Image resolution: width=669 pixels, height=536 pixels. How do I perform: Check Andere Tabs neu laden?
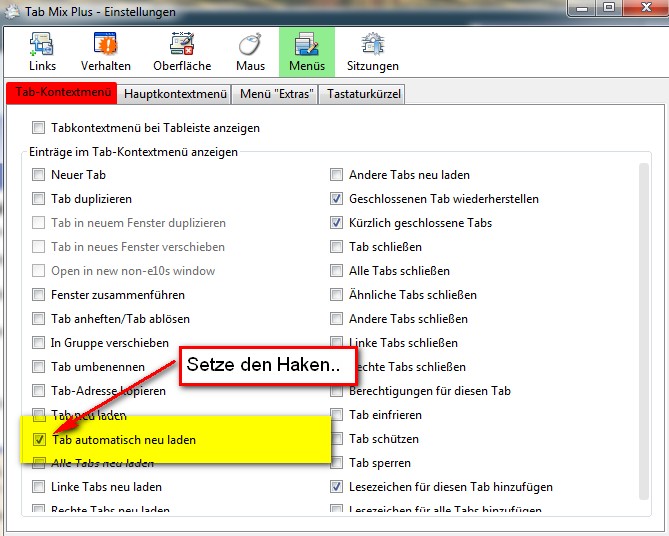pyautogui.click(x=336, y=175)
